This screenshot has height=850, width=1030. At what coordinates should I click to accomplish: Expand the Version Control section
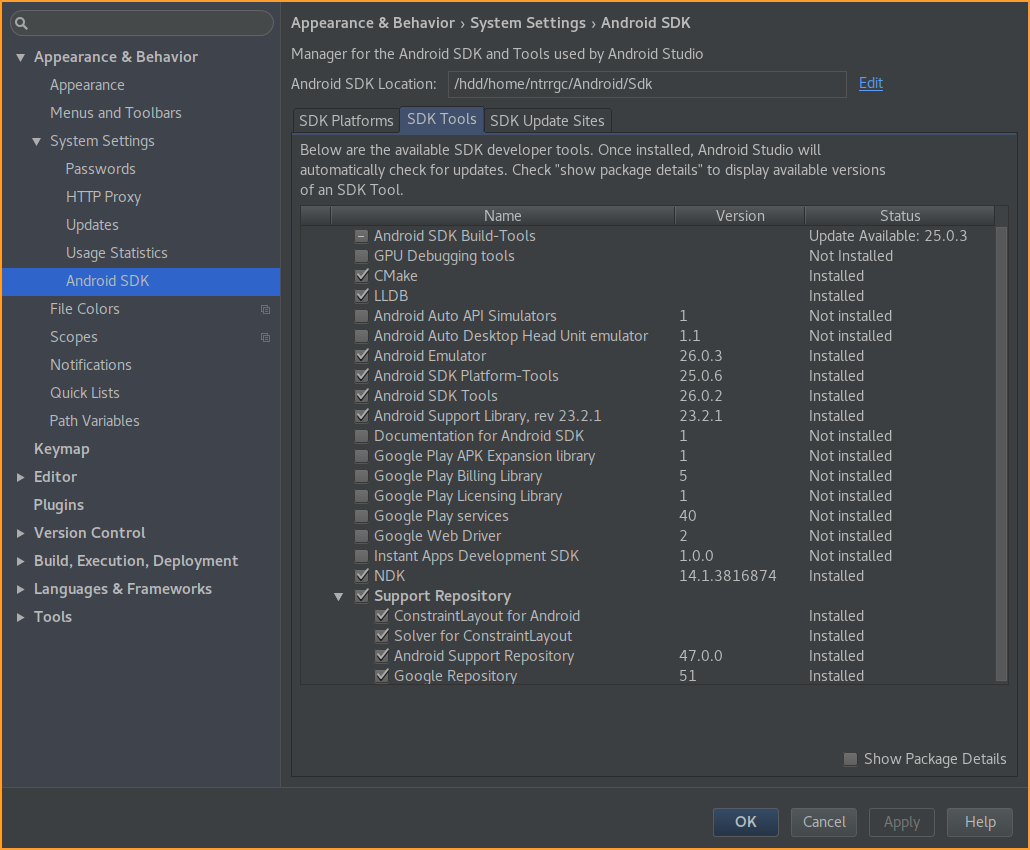tap(20, 533)
